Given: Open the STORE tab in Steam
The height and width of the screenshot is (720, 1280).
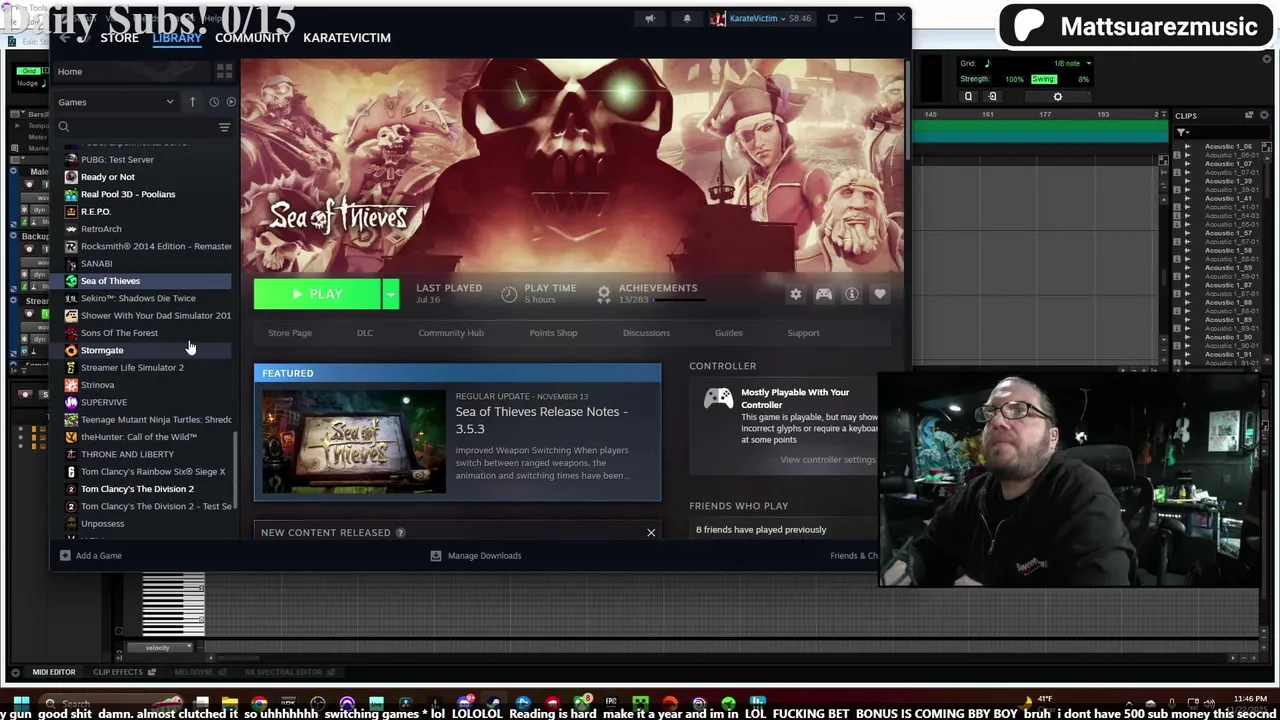Looking at the screenshot, I should [x=119, y=37].
